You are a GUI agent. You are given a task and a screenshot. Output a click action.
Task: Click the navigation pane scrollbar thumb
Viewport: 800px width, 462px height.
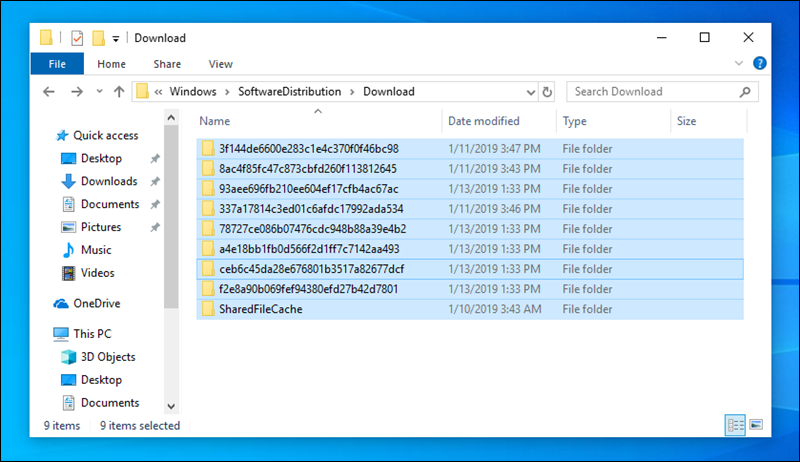pos(171,217)
